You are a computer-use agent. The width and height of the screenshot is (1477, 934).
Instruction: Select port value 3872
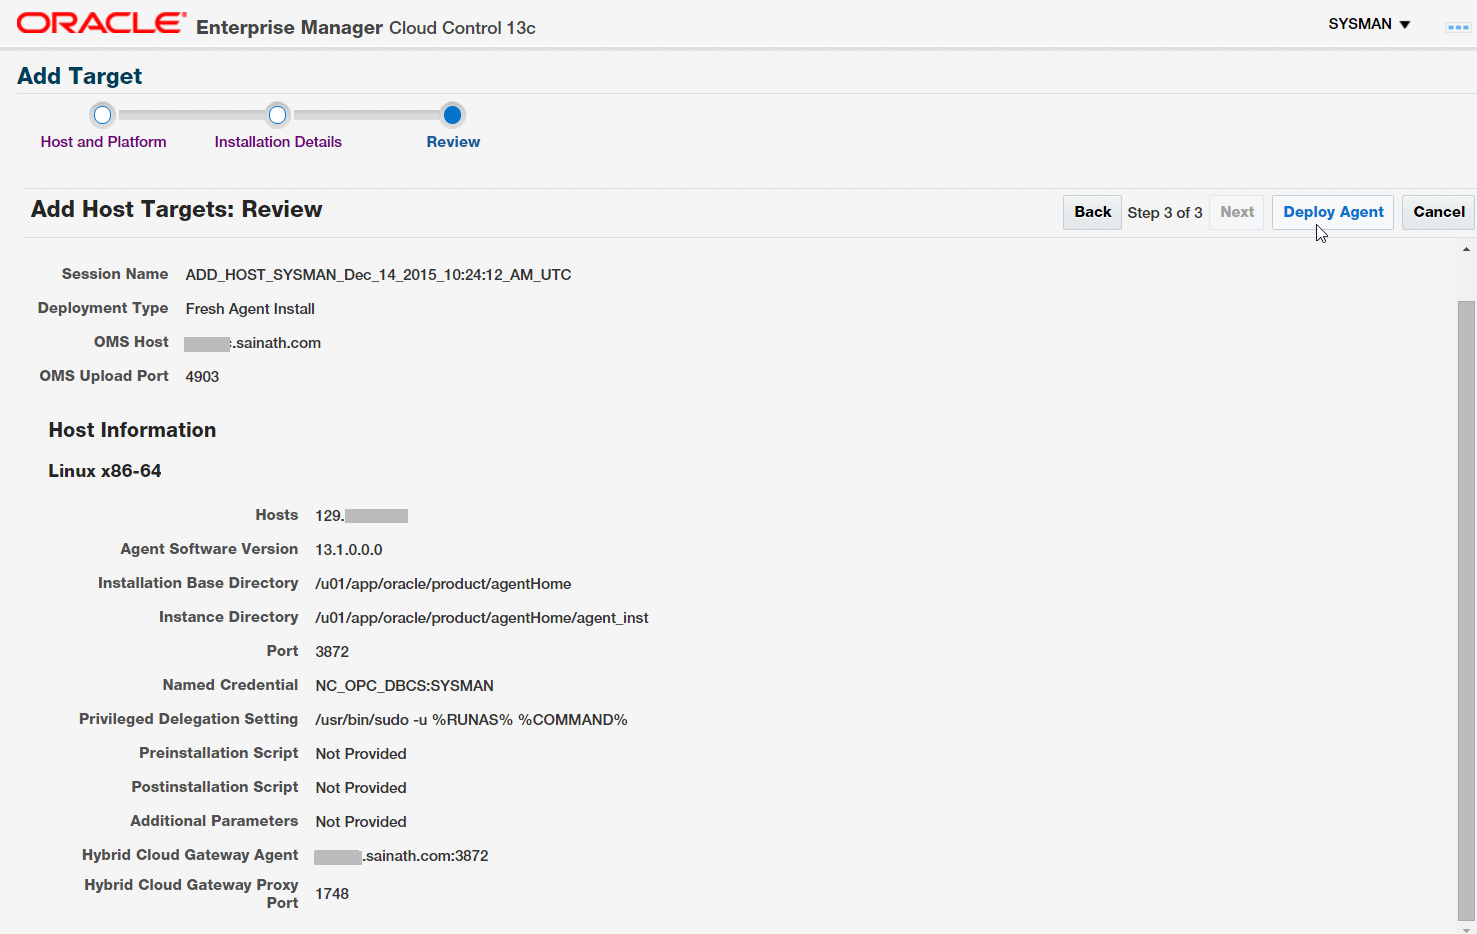pyautogui.click(x=332, y=652)
